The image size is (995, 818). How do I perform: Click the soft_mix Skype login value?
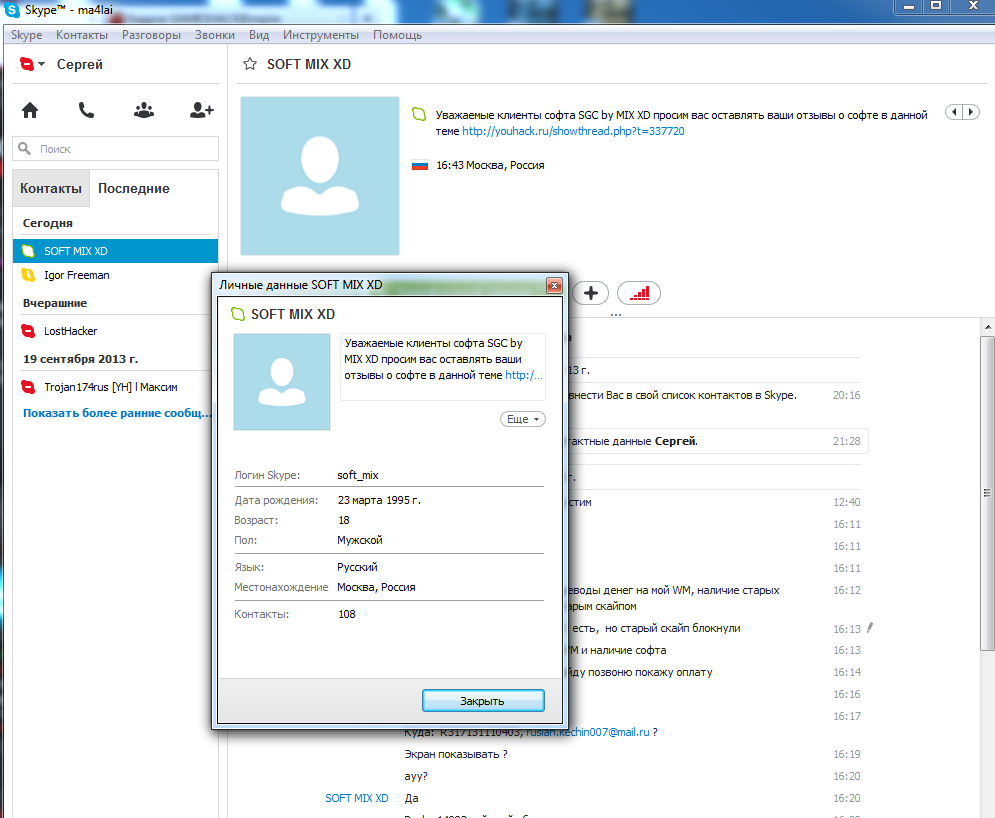tap(357, 475)
